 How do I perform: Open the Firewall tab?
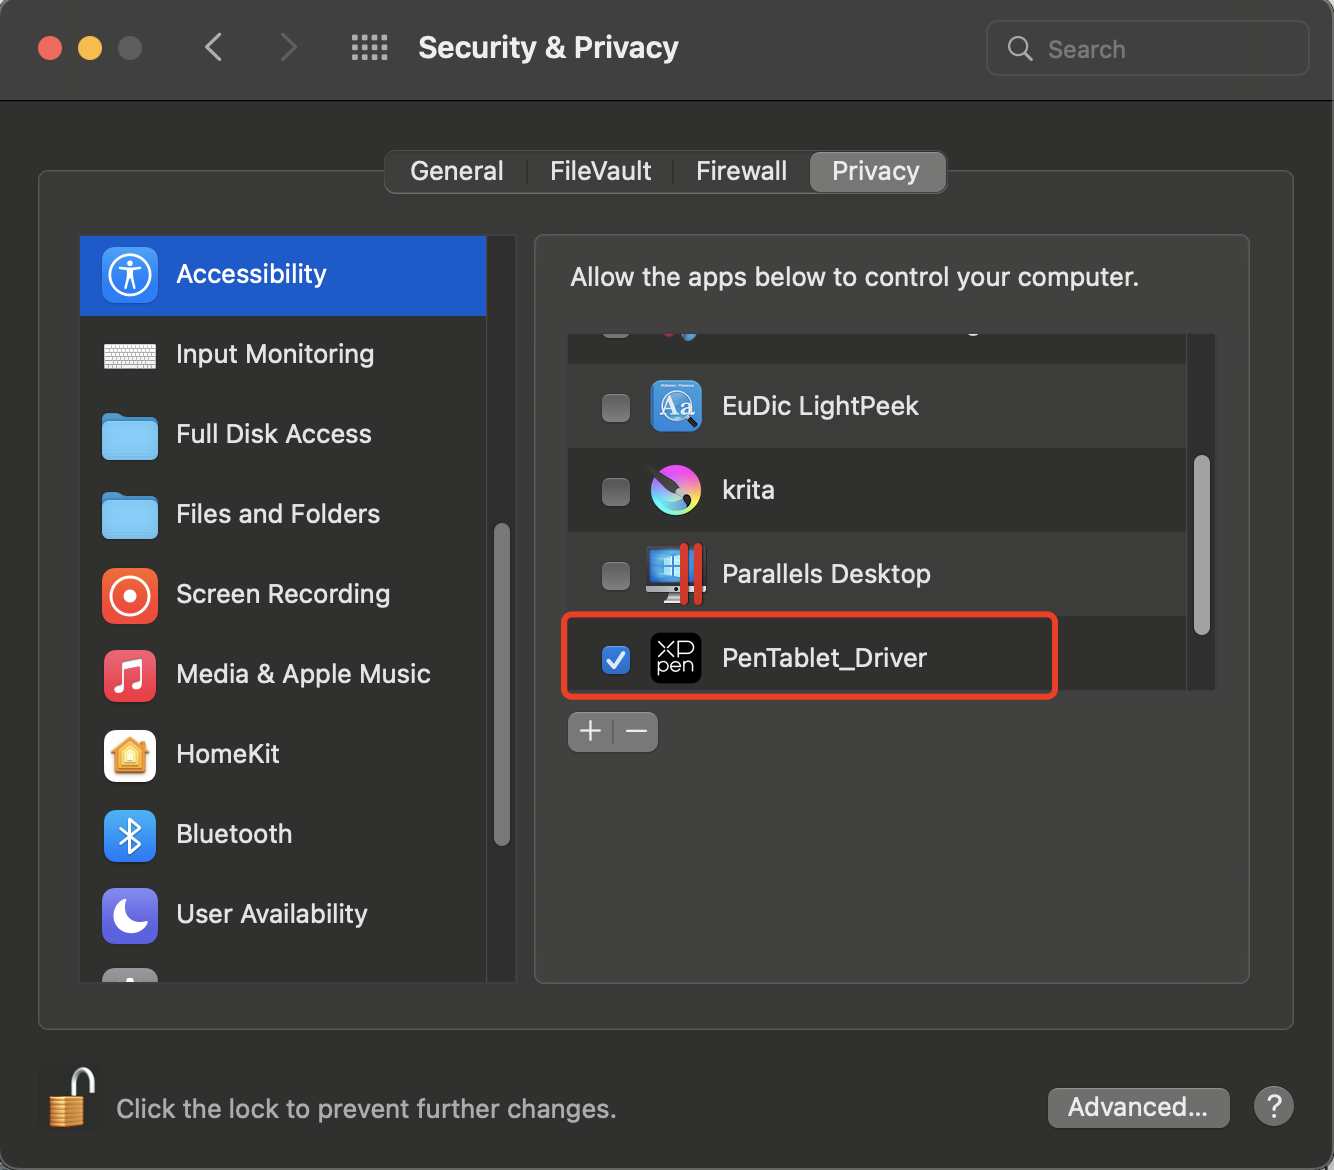point(741,171)
